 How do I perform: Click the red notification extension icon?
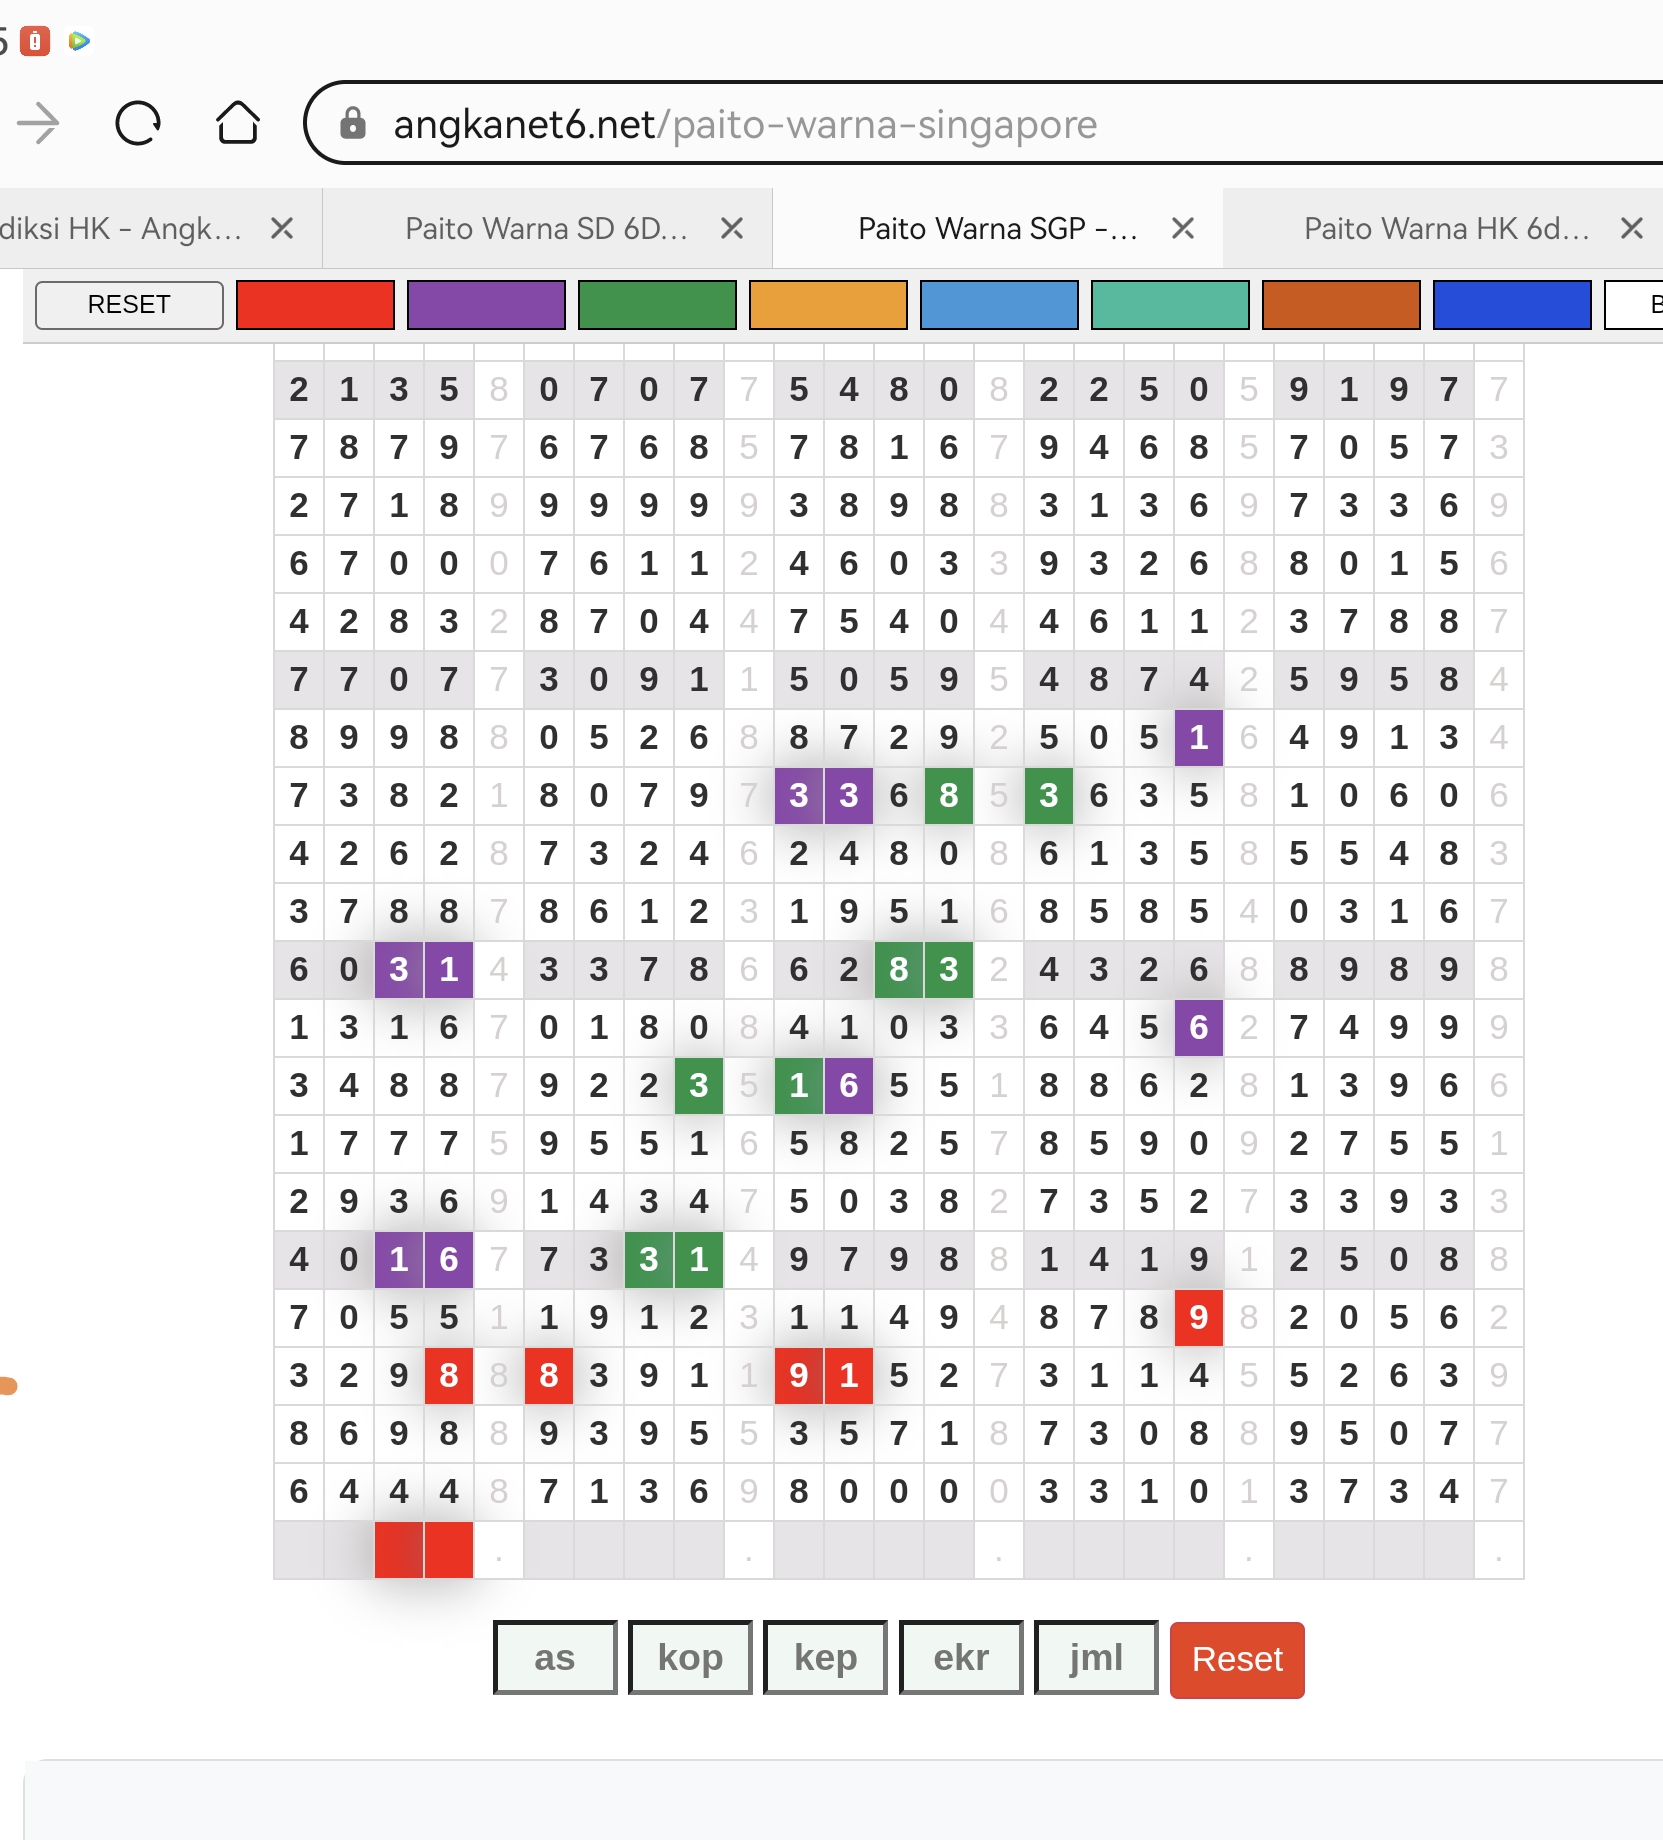pos(35,41)
